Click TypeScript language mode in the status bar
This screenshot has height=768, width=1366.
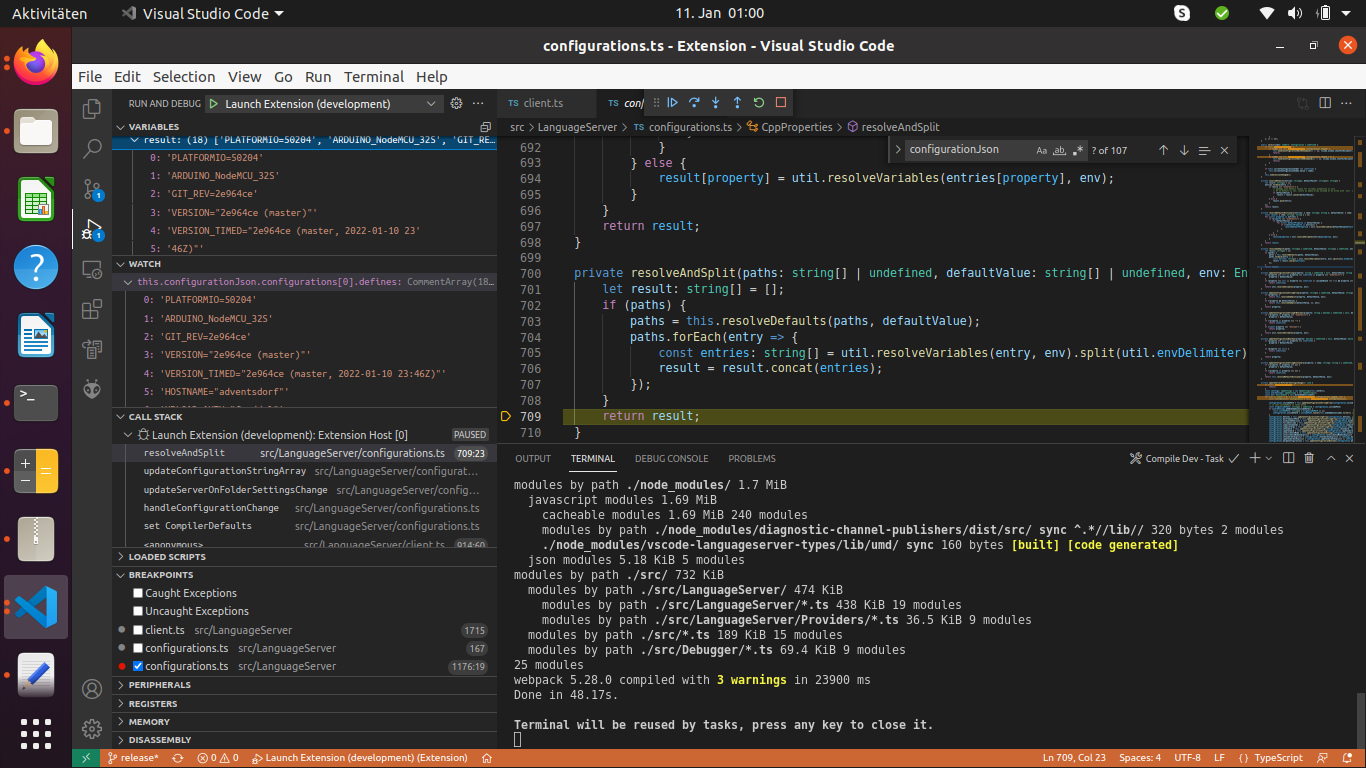tap(1279, 758)
